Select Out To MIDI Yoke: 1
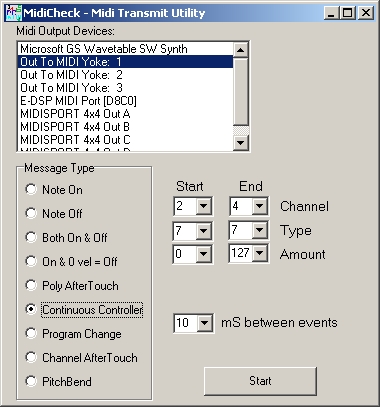The image size is (380, 407). click(125, 62)
